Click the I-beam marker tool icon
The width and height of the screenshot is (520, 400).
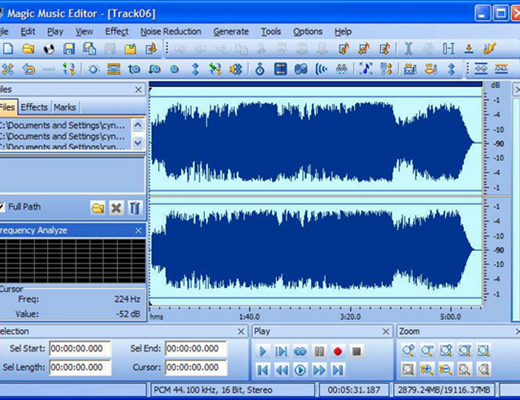click(x=408, y=49)
